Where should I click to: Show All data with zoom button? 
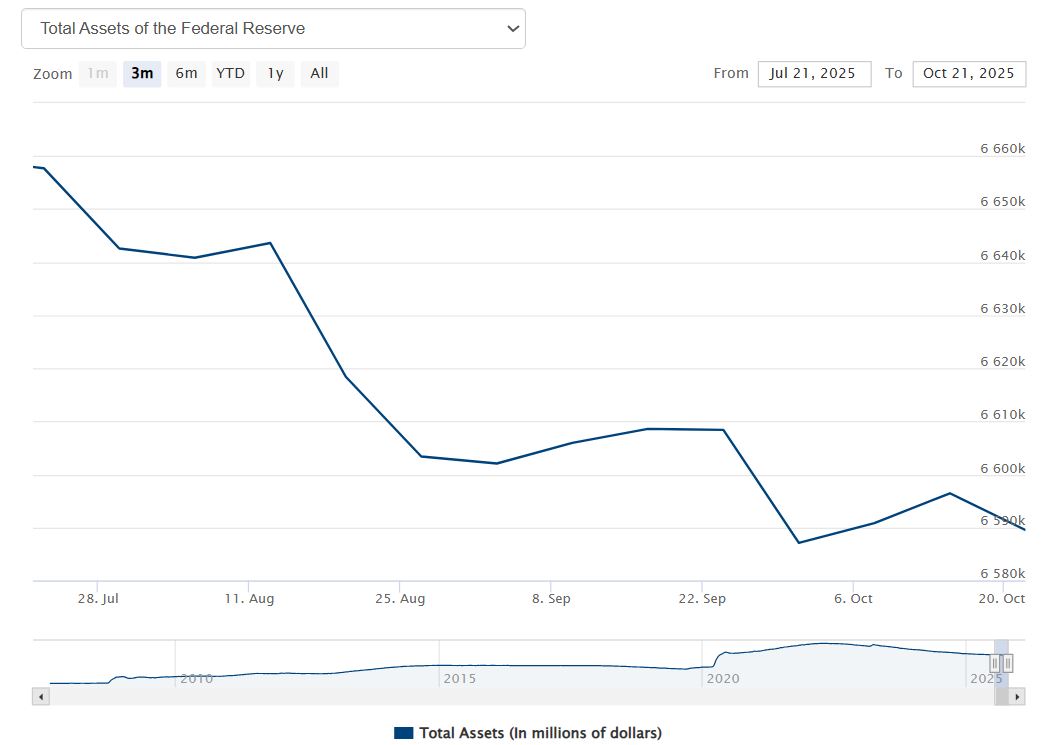(319, 73)
